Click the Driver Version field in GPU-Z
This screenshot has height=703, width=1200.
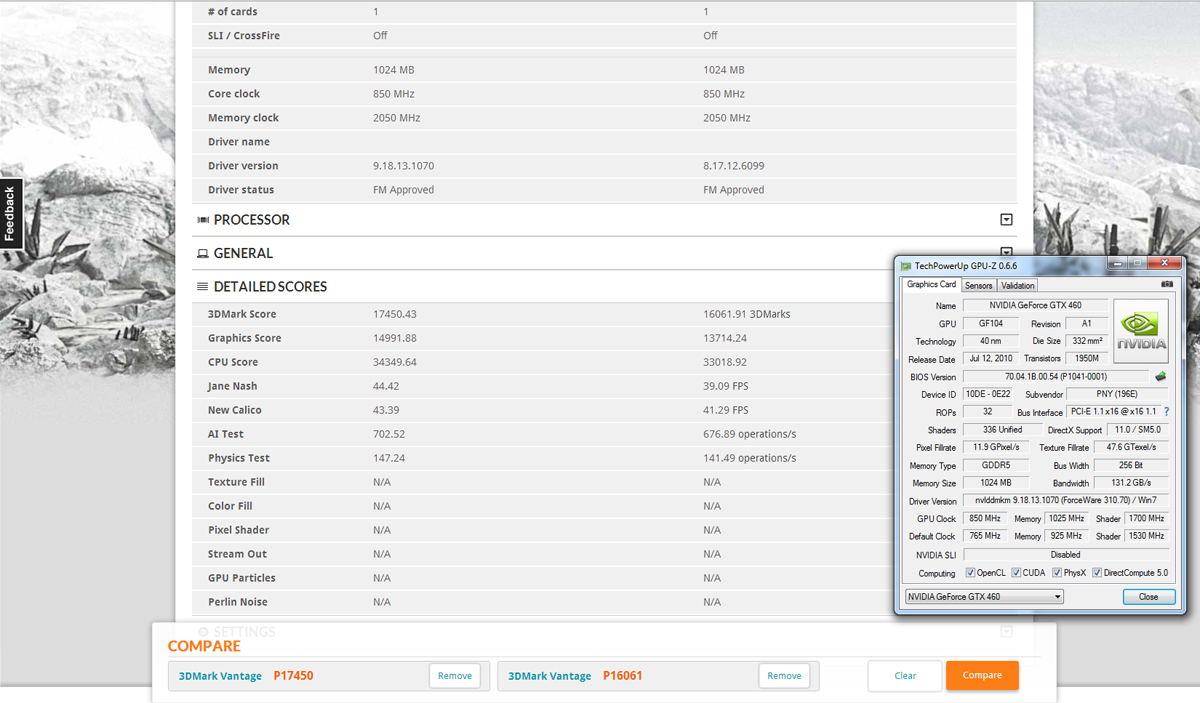pyautogui.click(x=1065, y=501)
